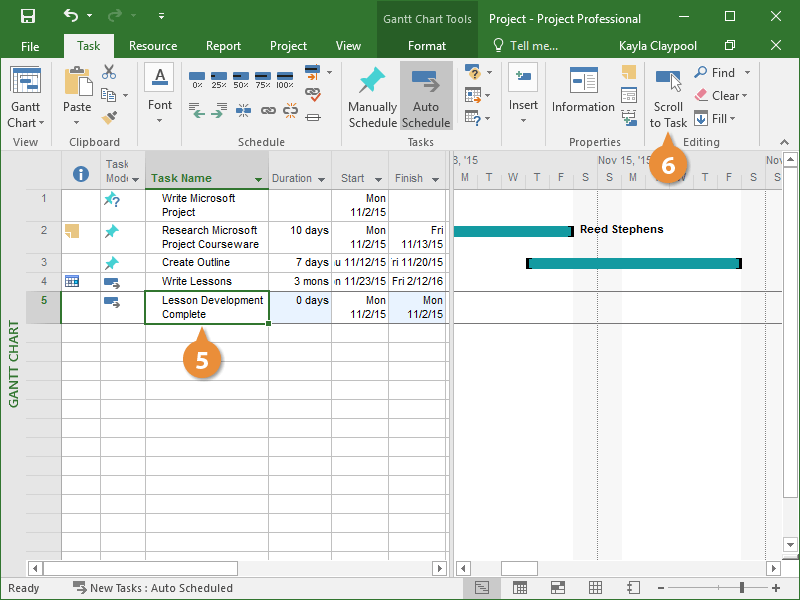Mark task 50% complete
Image resolution: width=800 pixels, height=600 pixels.
click(x=241, y=78)
